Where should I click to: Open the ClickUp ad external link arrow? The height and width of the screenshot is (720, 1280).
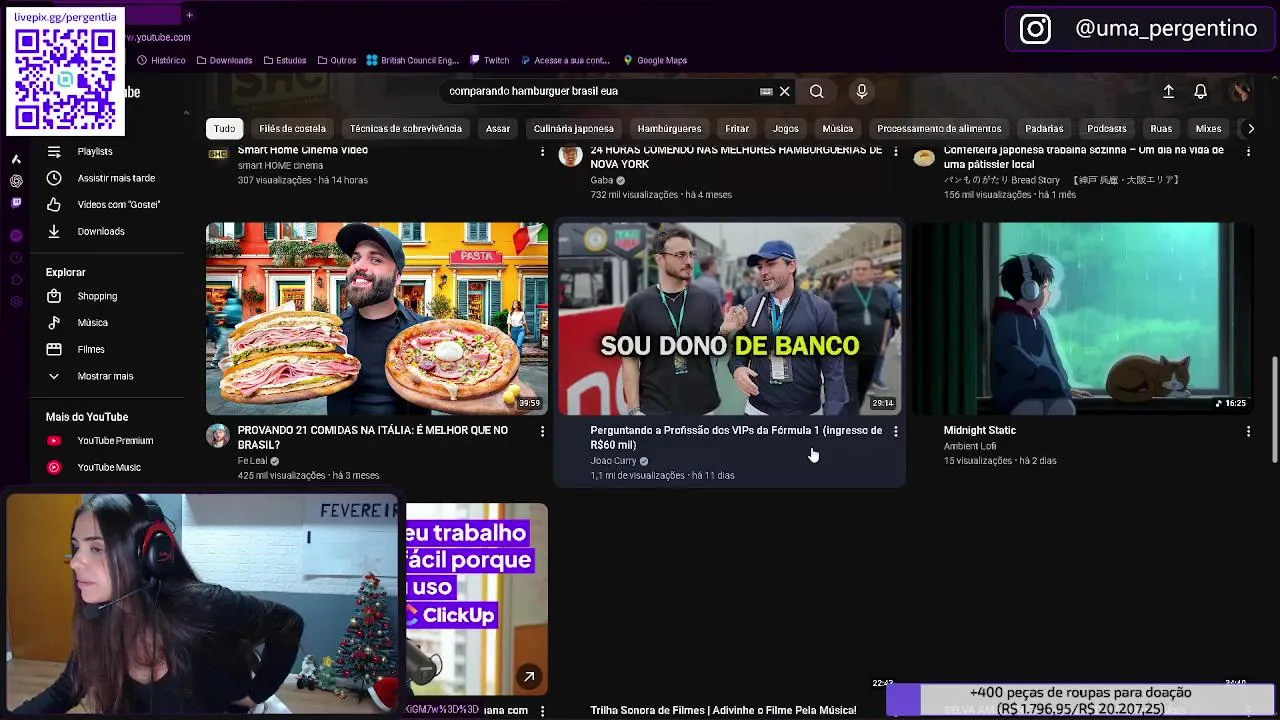click(x=529, y=677)
